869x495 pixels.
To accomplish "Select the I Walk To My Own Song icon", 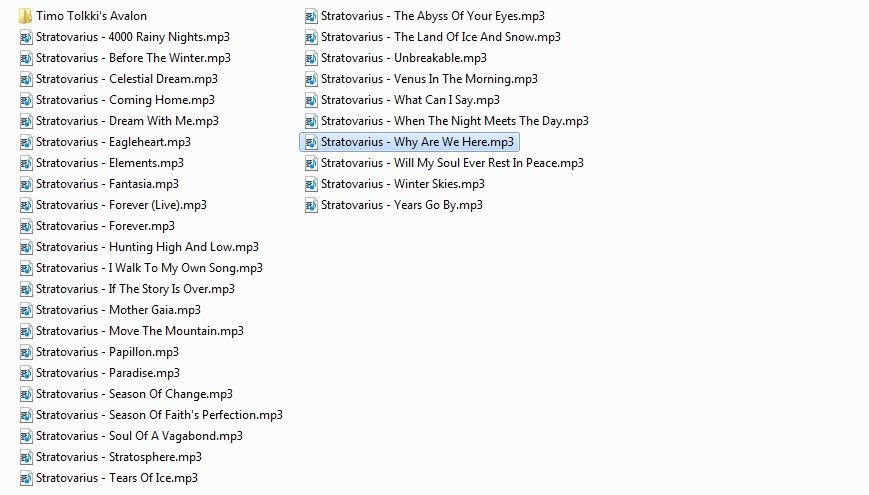I will (x=26, y=269).
